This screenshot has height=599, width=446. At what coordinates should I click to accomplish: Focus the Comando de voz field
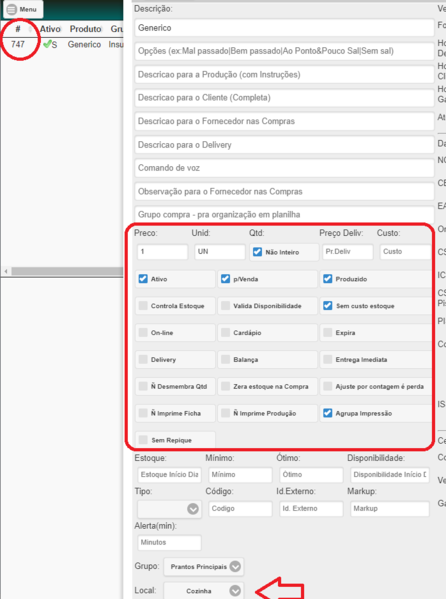coord(284,168)
